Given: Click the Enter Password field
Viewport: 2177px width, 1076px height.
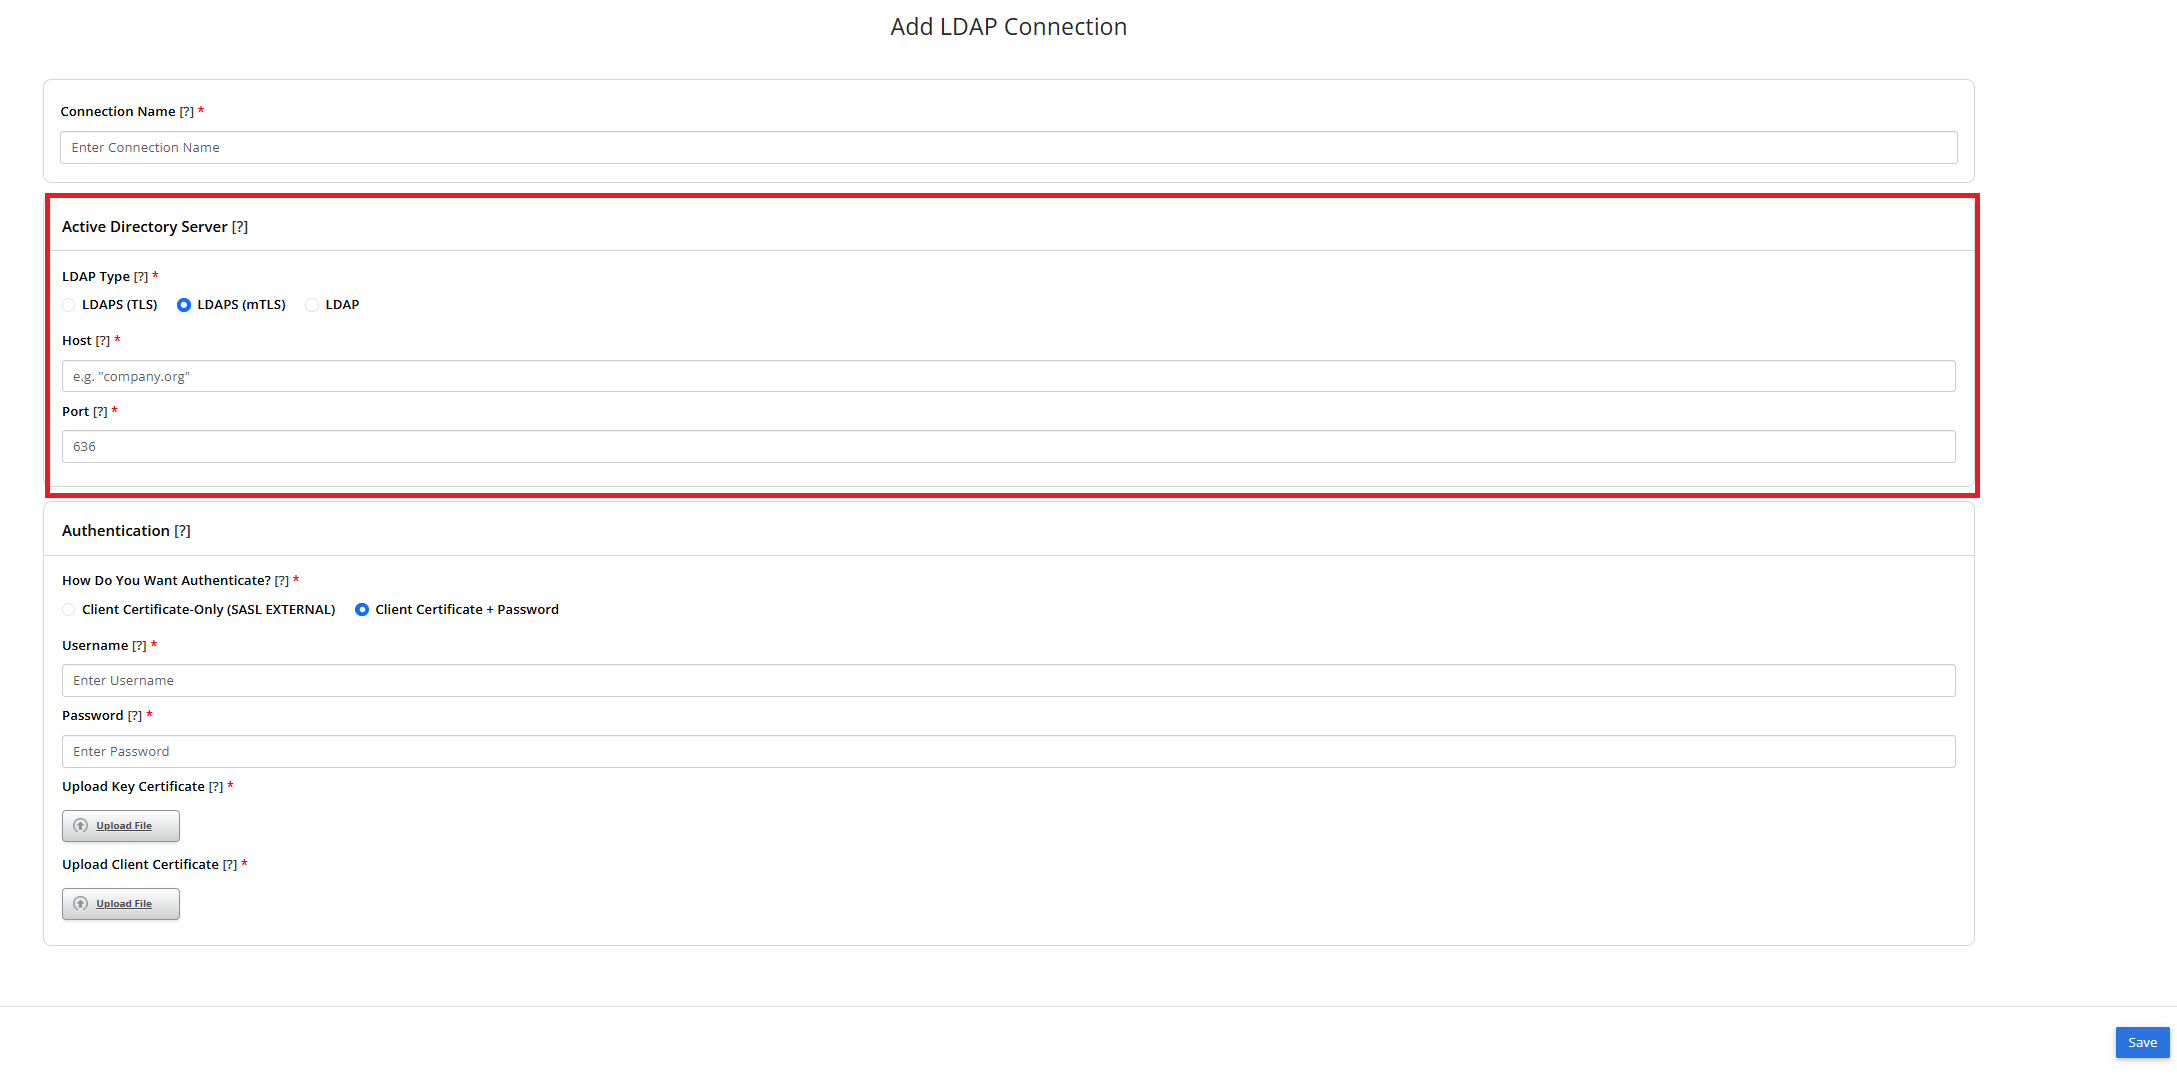Looking at the screenshot, I should coord(1009,751).
